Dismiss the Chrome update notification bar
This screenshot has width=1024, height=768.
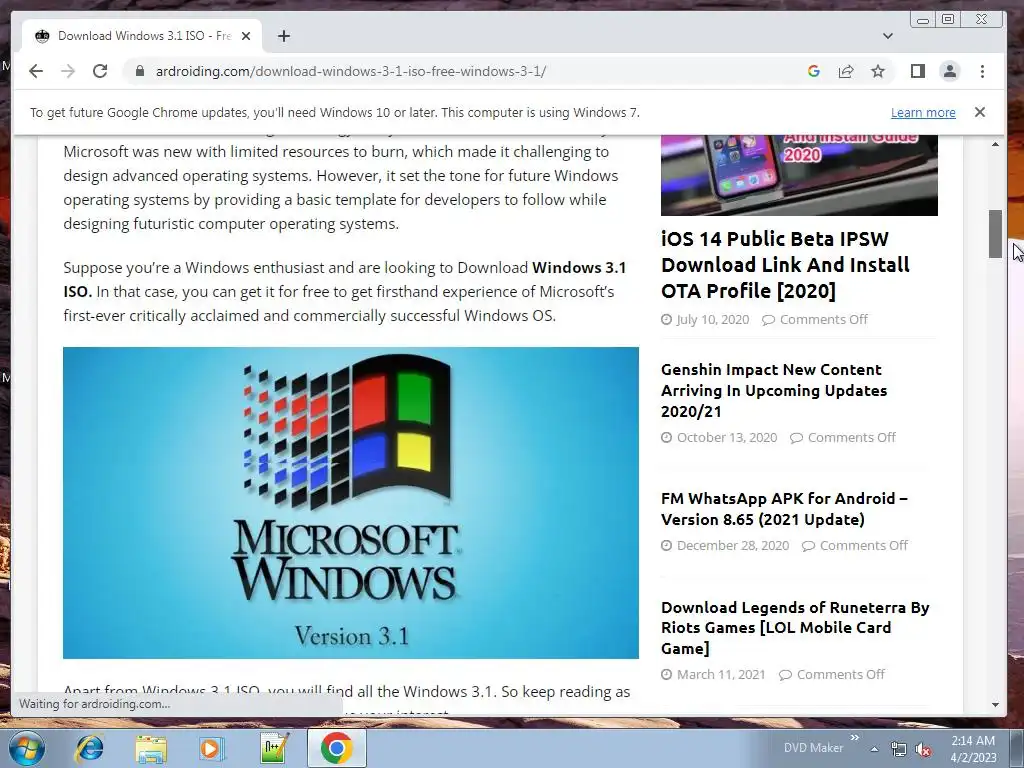pos(980,112)
